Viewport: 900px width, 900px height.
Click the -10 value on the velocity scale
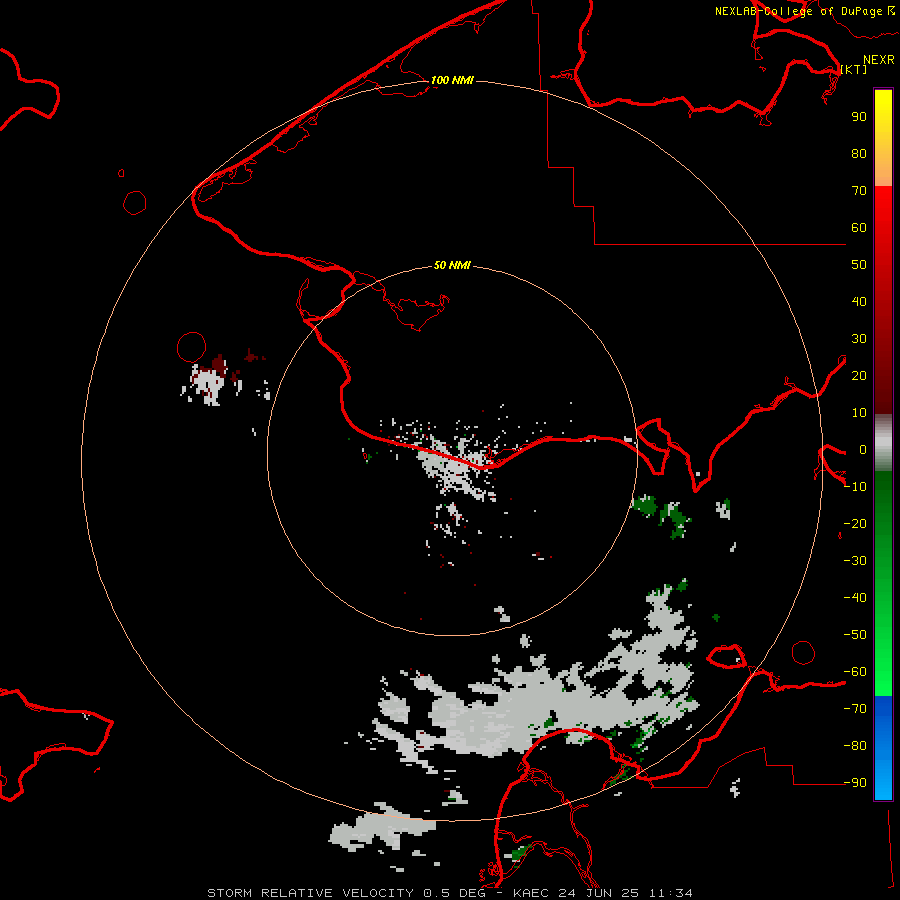click(x=855, y=487)
